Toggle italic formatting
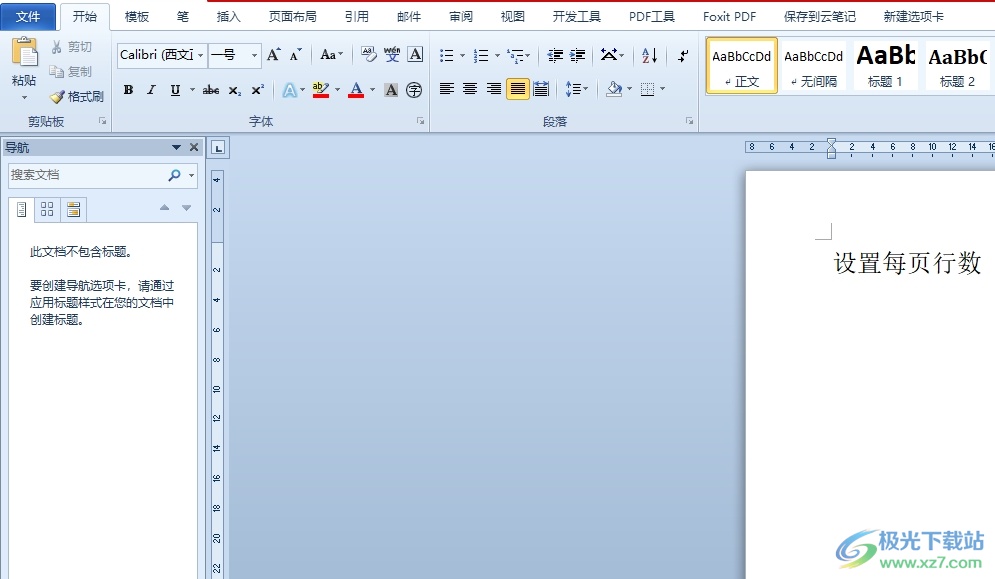This screenshot has width=995, height=579. coord(151,90)
